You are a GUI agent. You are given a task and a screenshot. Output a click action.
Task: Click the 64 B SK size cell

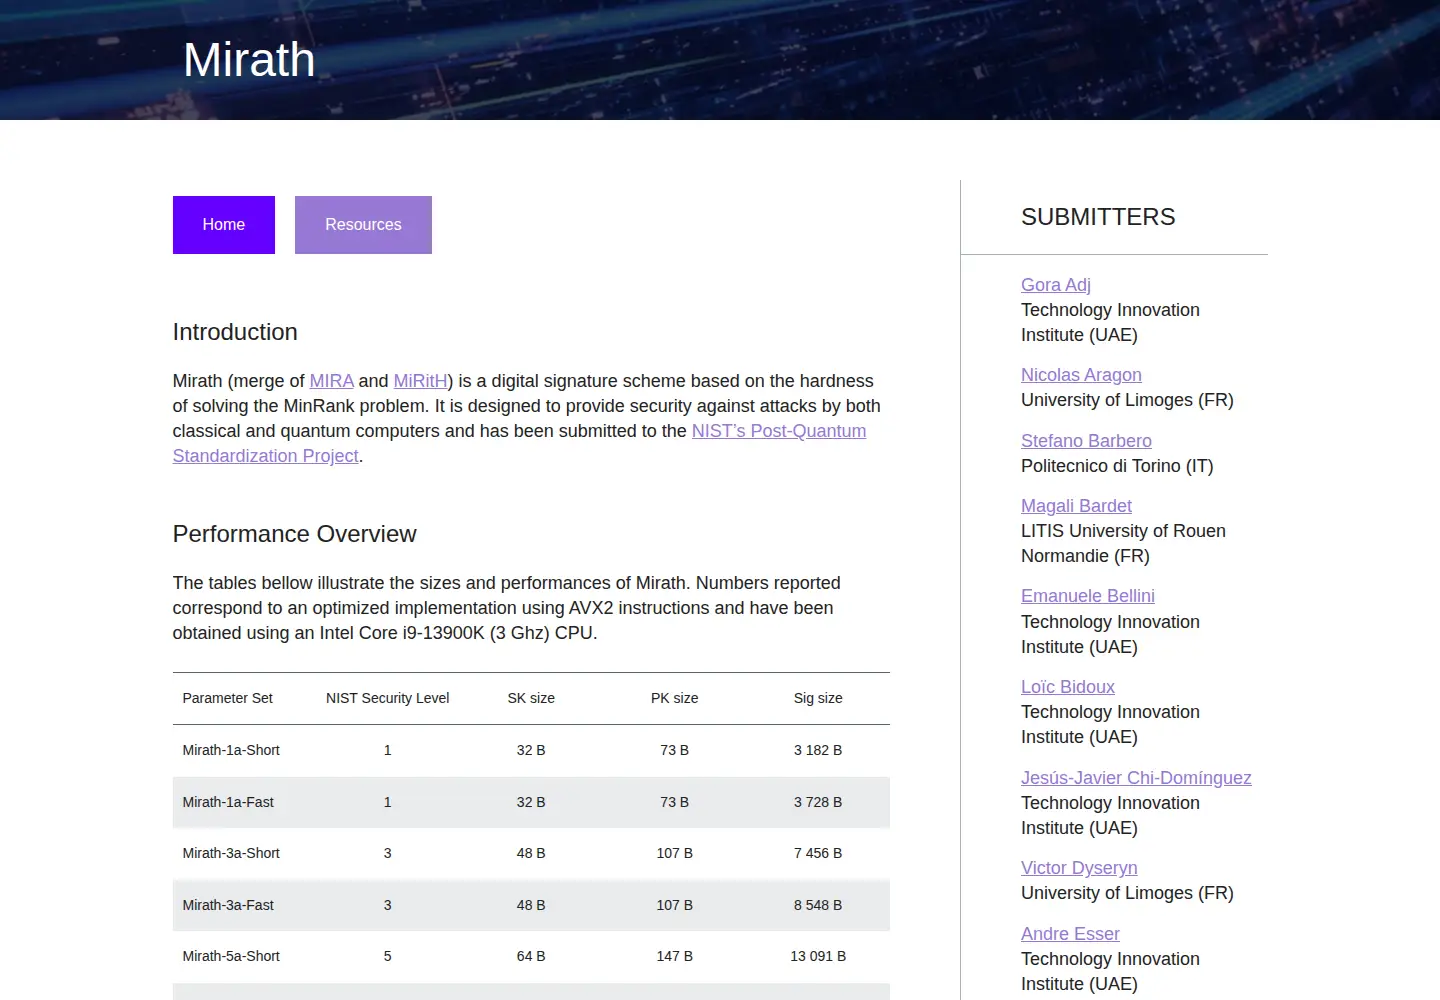[x=531, y=956]
